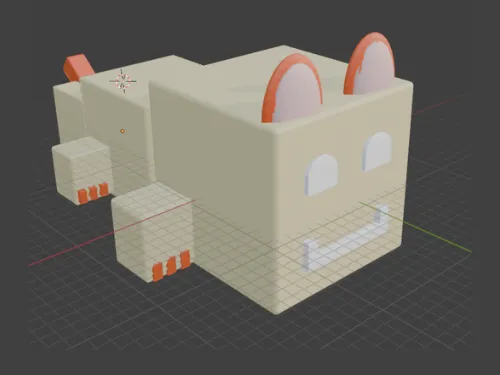Select the front leg cube nearest the head
Viewport: 500px width, 375px height.
click(153, 232)
